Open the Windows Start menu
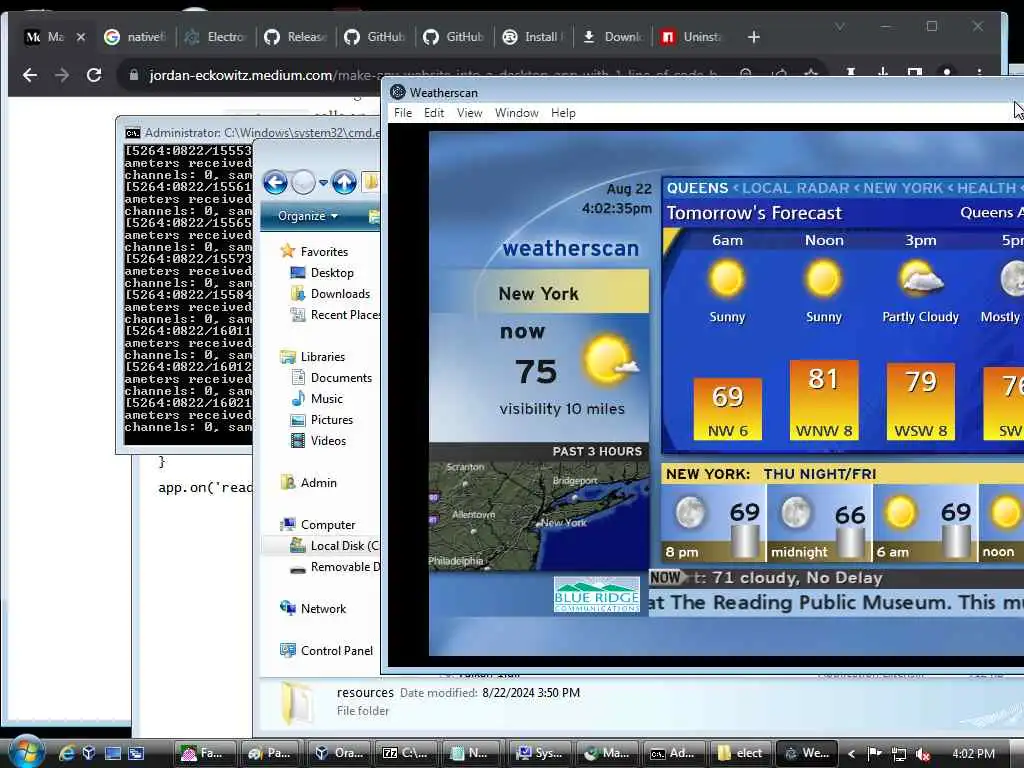This screenshot has height=768, width=1024. click(26, 752)
